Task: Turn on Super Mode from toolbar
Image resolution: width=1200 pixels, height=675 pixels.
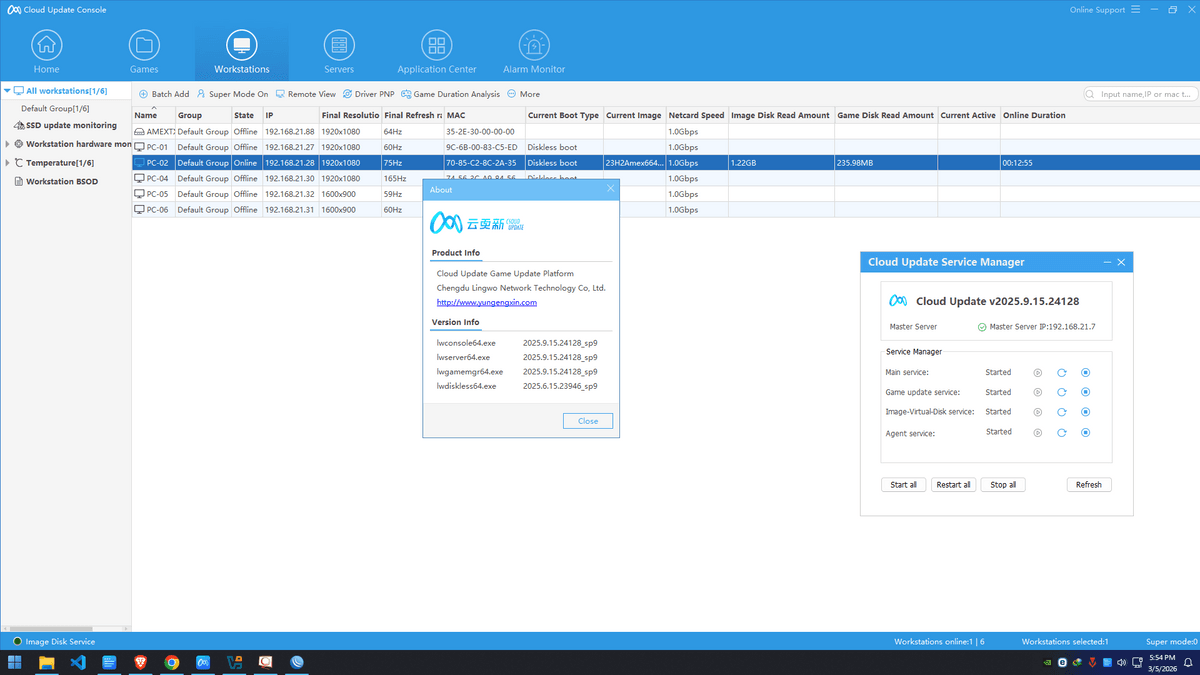Action: tap(201, 94)
